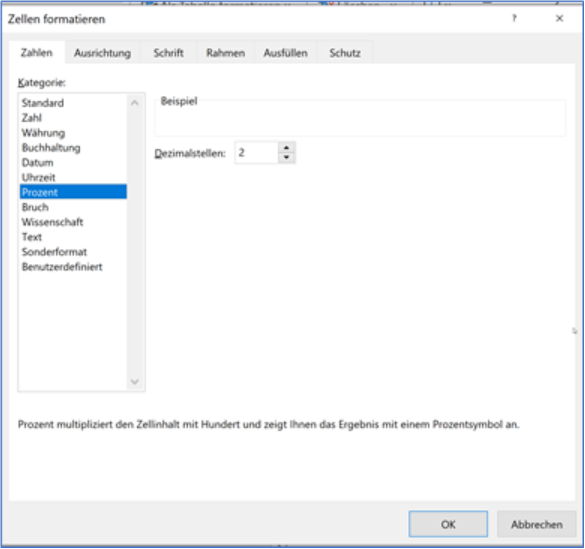This screenshot has height=549, width=585.
Task: Switch to the Ausrichtung tab
Action: (103, 53)
